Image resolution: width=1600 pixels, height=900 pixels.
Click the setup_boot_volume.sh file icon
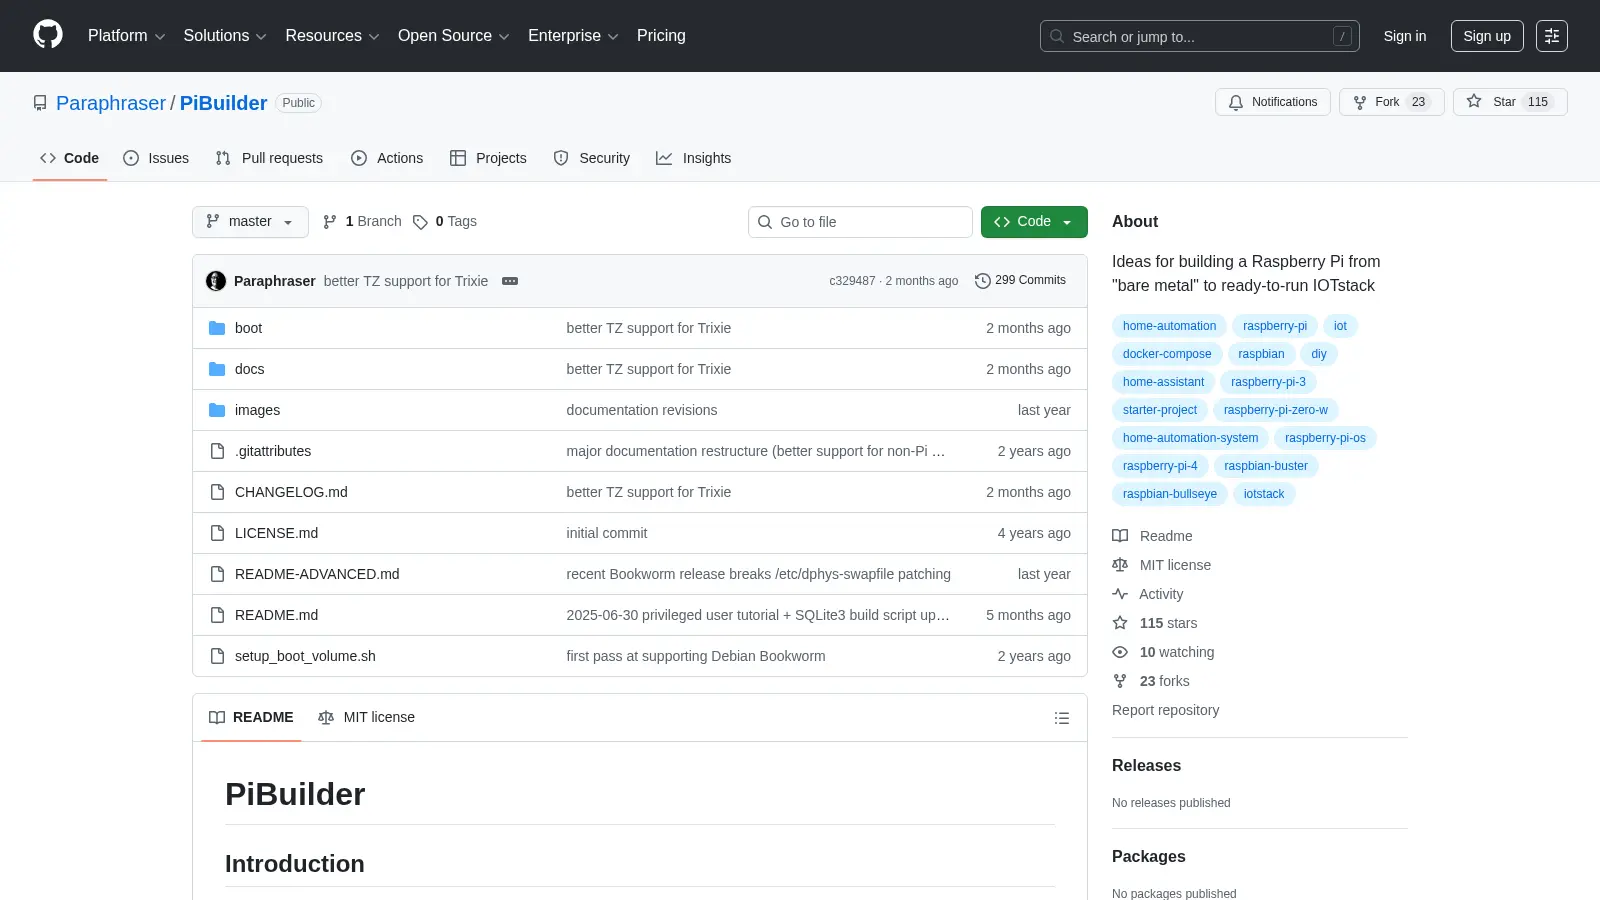click(x=217, y=656)
